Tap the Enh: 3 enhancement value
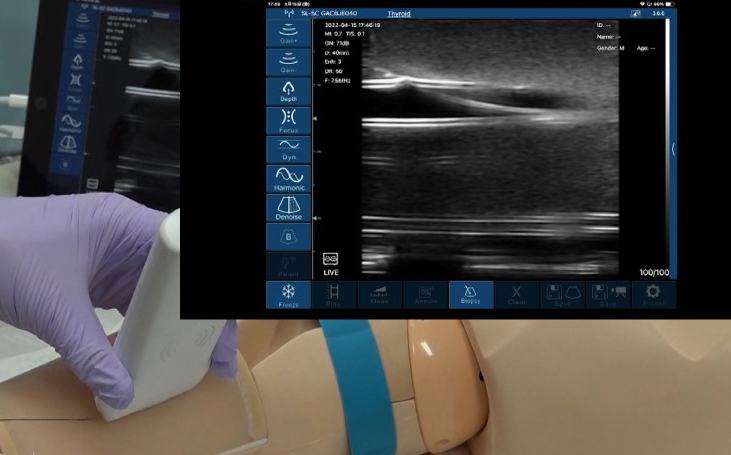731x455 pixels. click(x=333, y=62)
